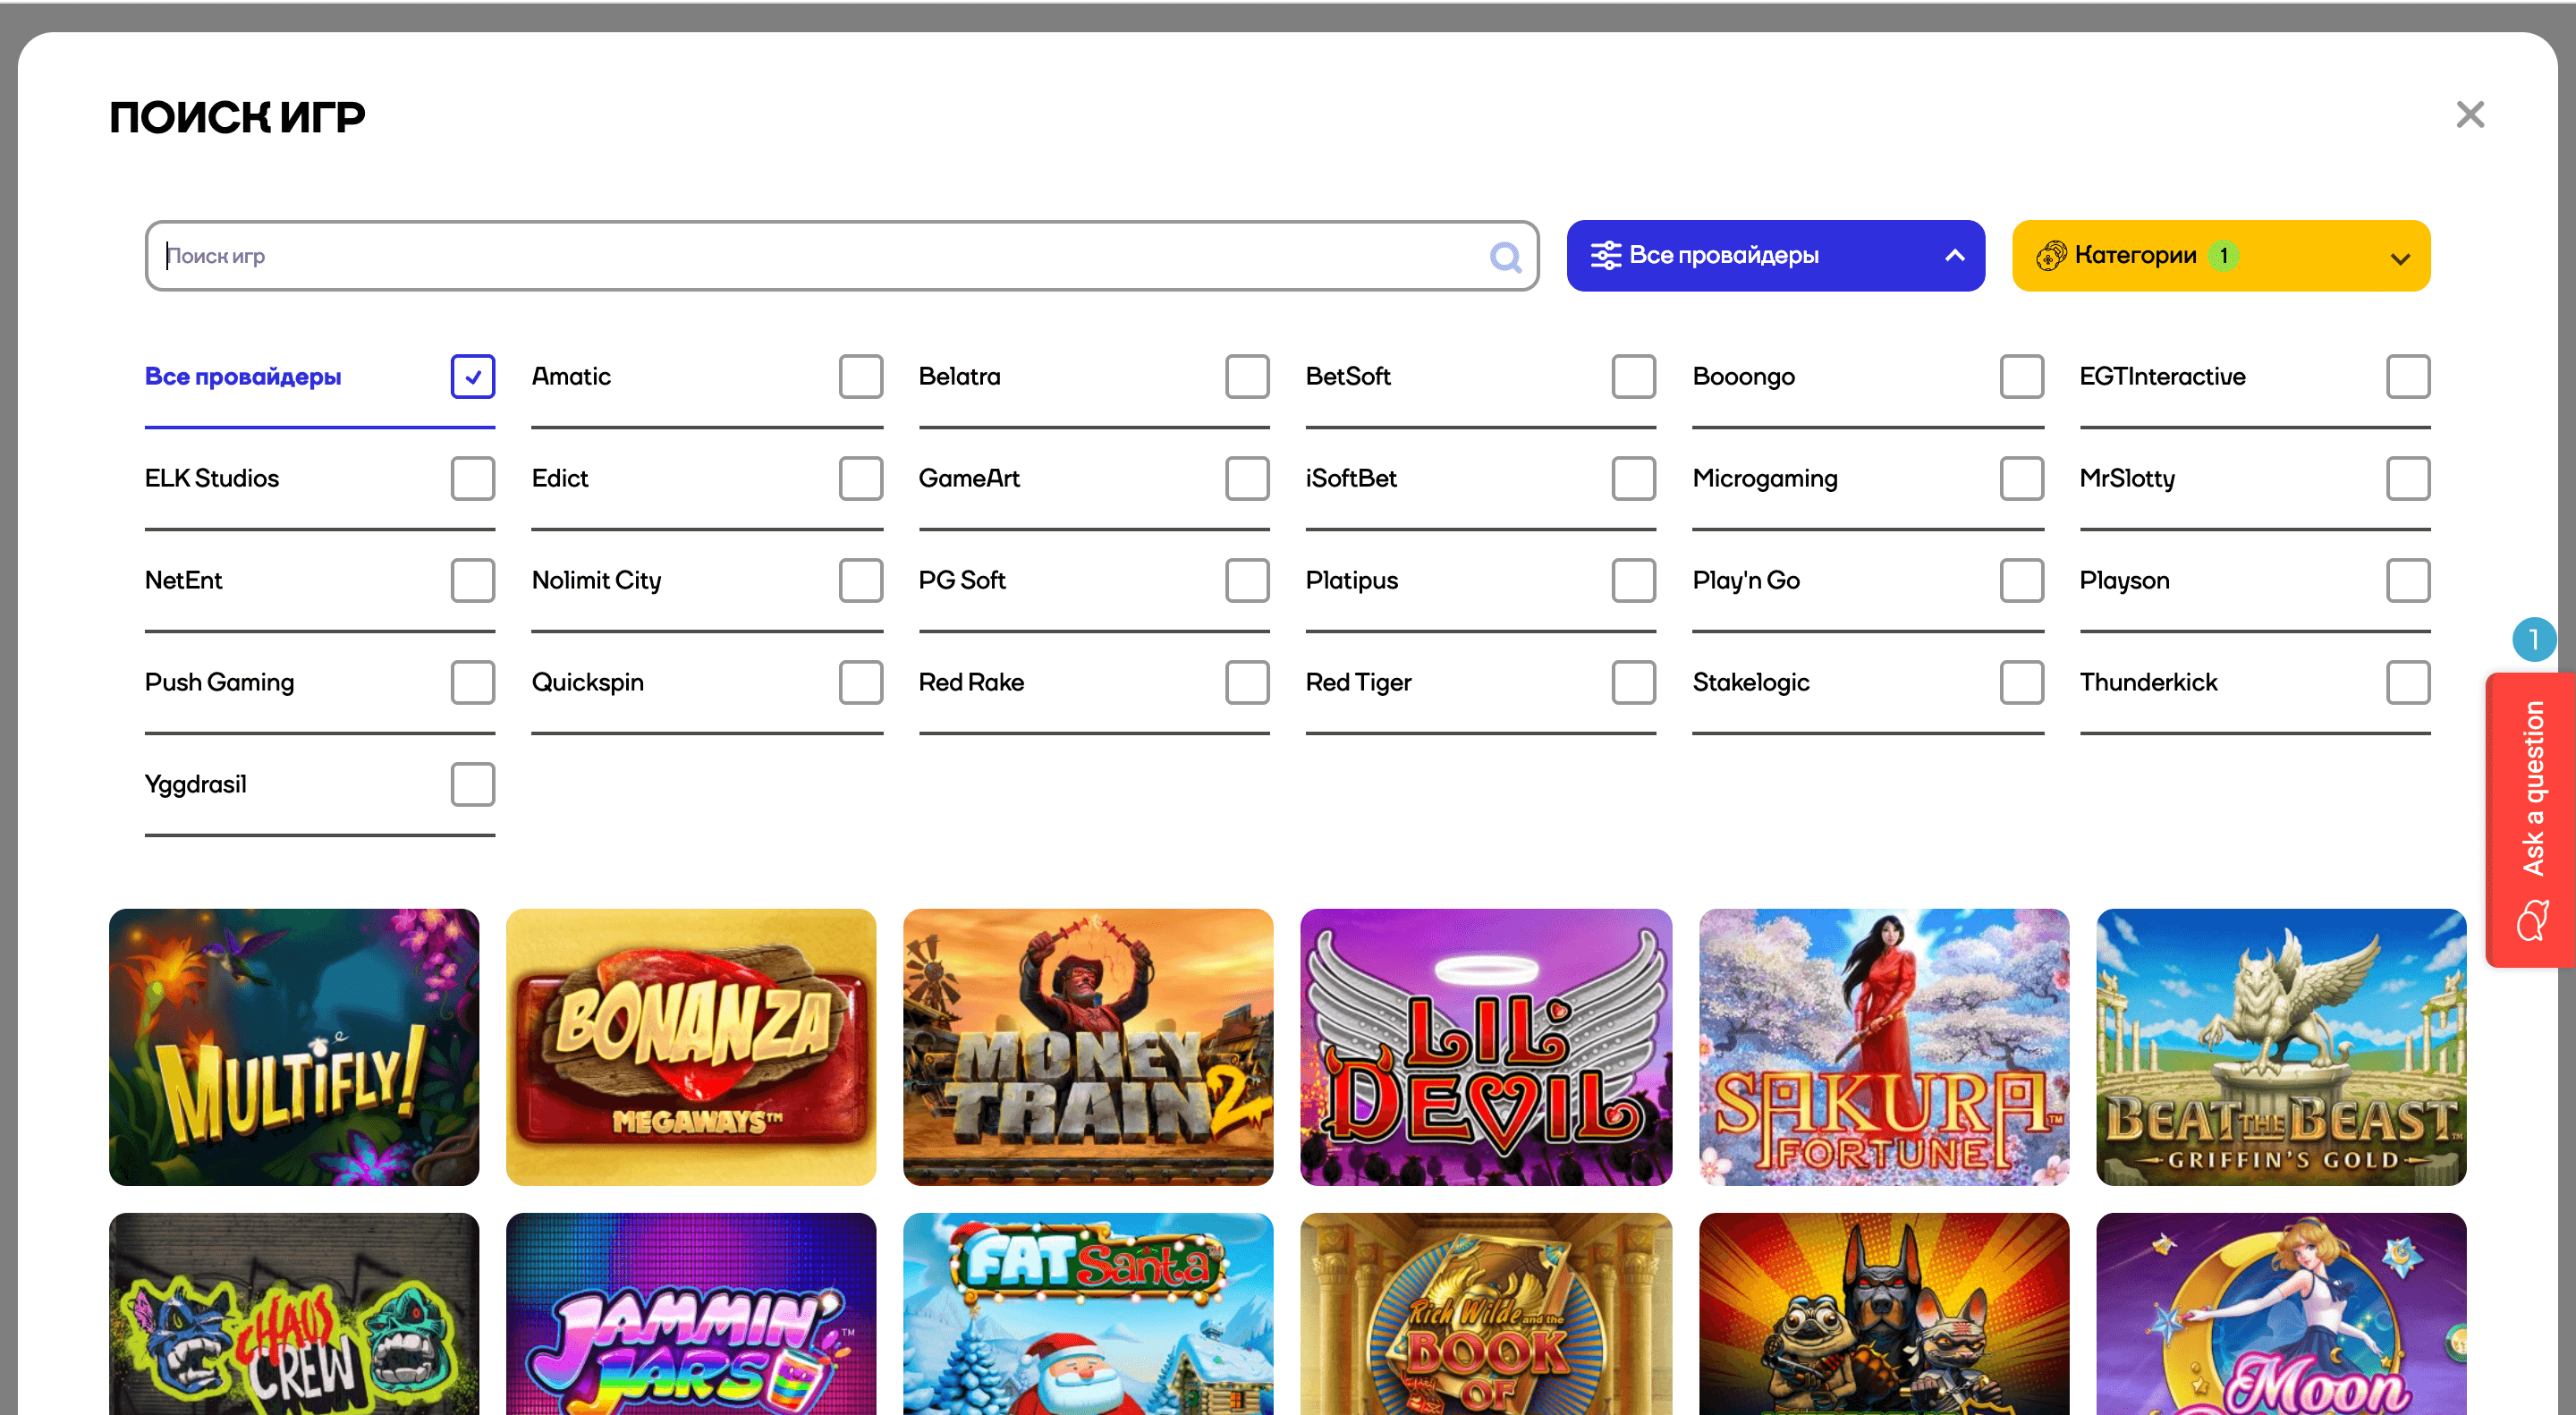Image resolution: width=2576 pixels, height=1415 pixels.
Task: Click the chevron arrow on Категории button
Action: (2399, 258)
